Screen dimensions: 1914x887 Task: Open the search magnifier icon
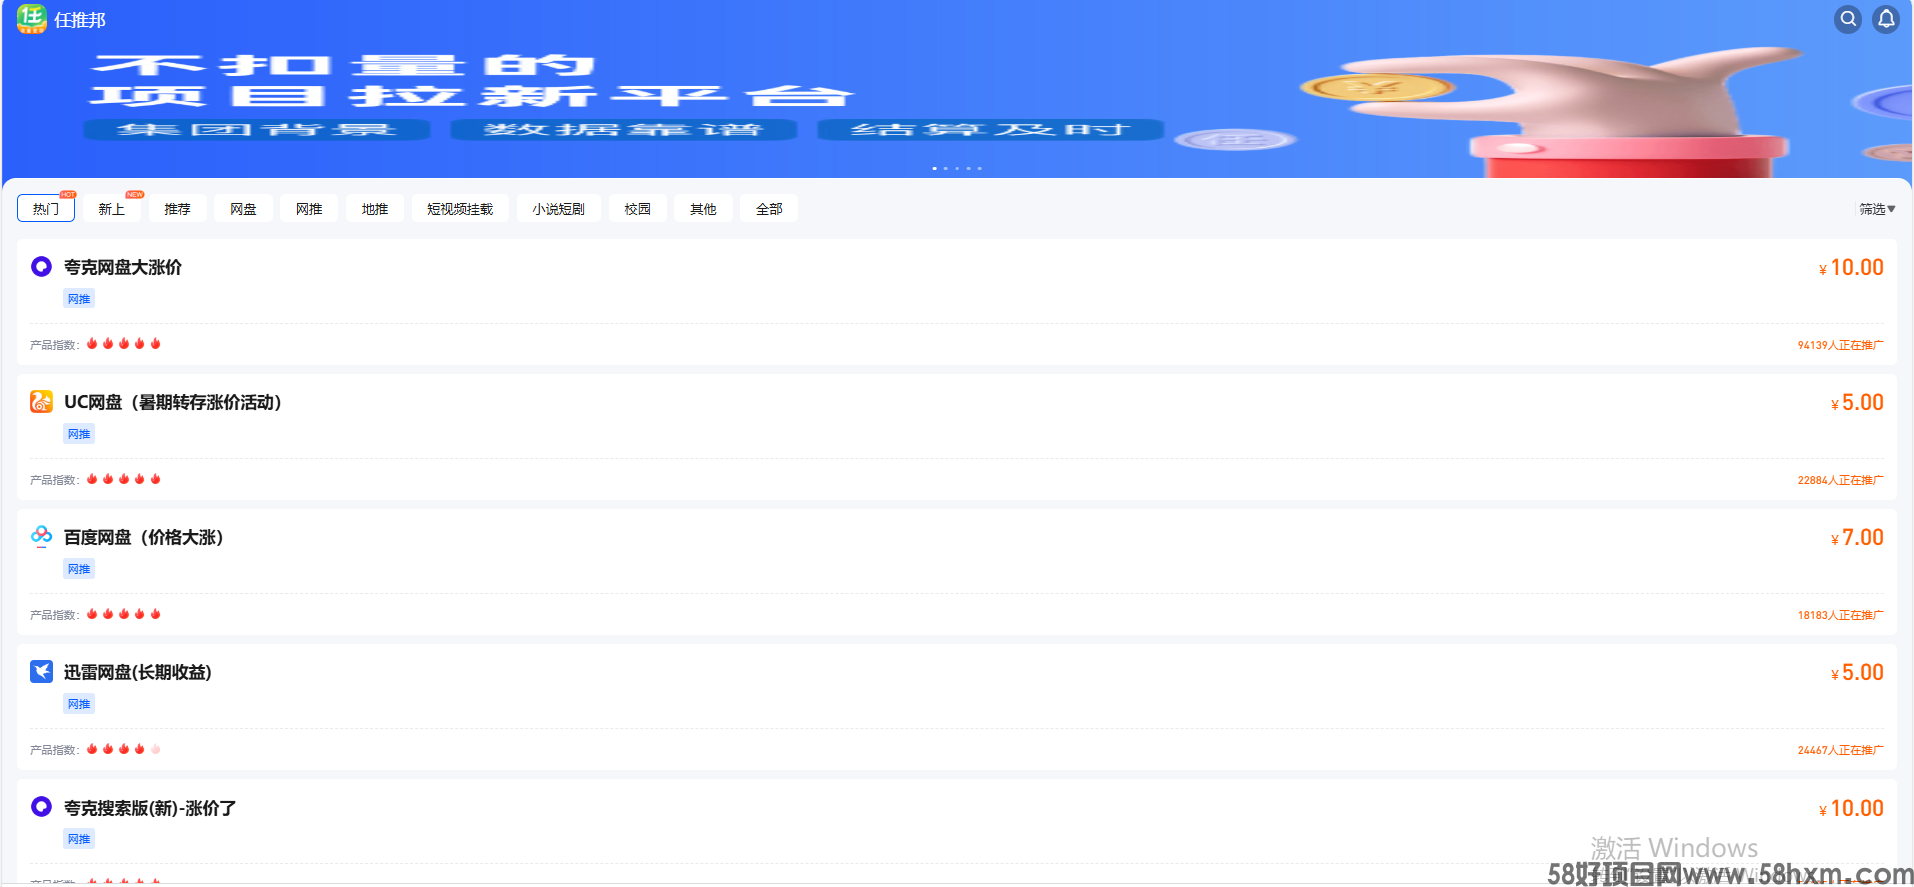tap(1848, 19)
